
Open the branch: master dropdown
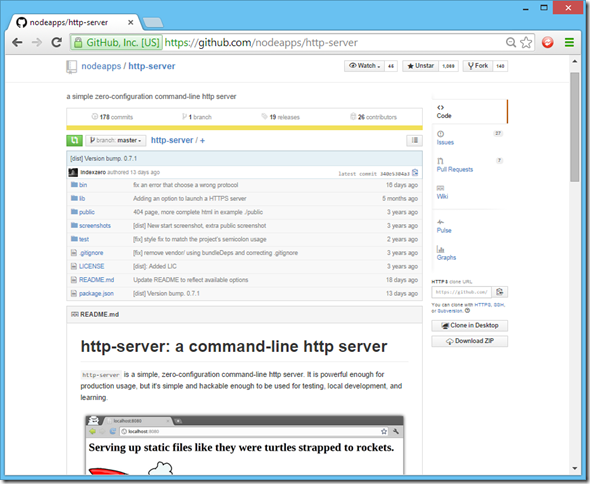point(116,140)
